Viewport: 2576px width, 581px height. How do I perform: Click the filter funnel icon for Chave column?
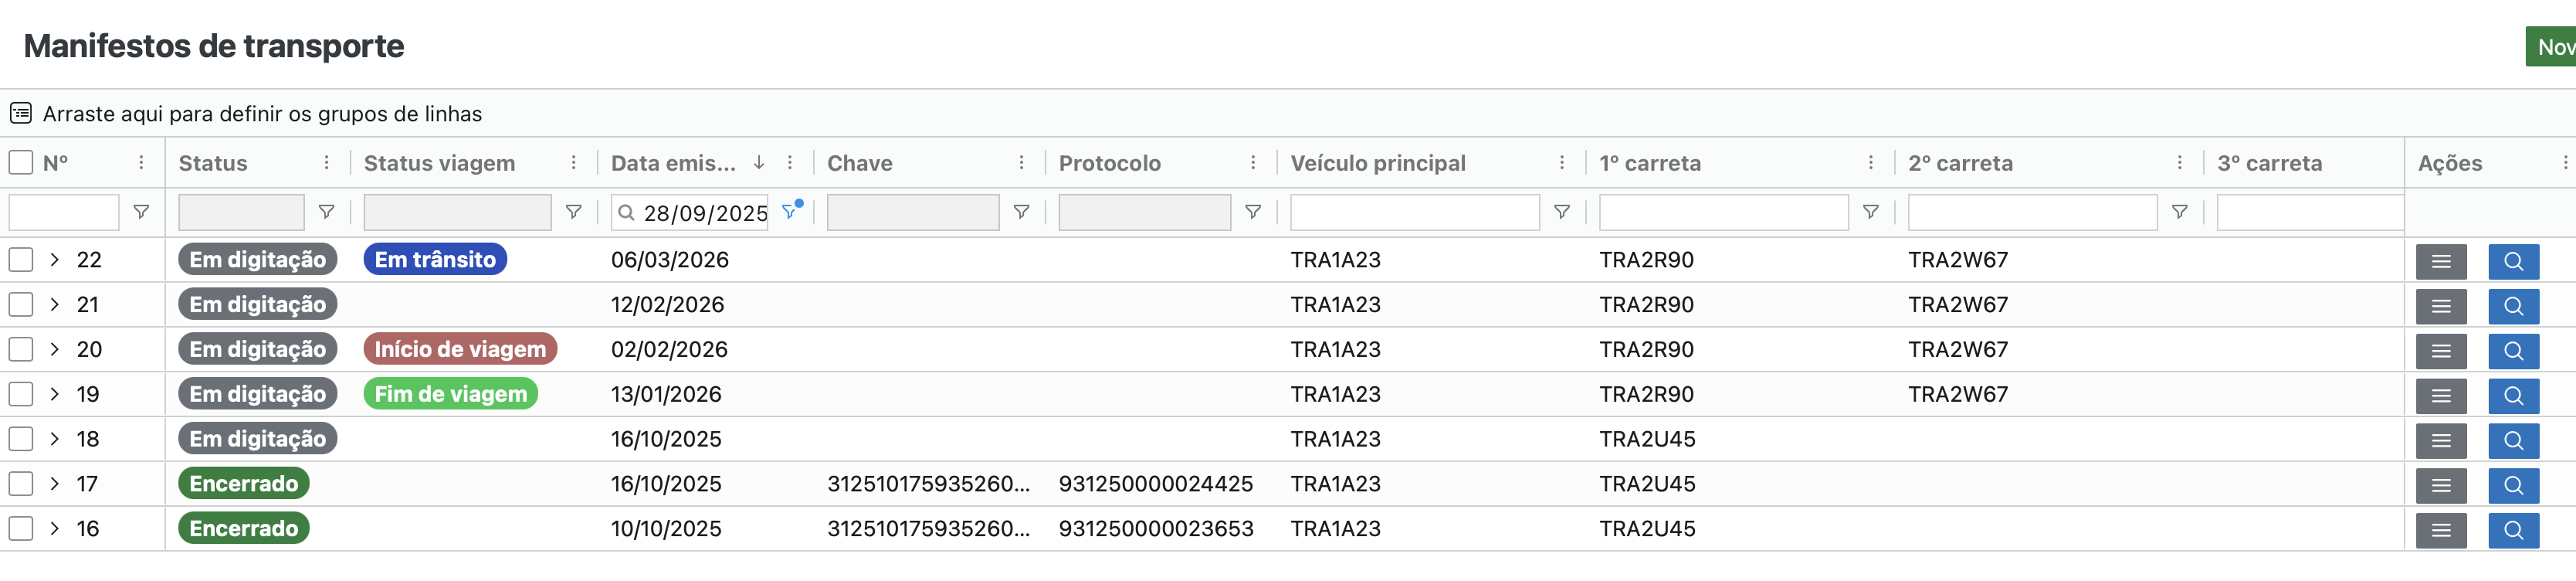point(1021,212)
